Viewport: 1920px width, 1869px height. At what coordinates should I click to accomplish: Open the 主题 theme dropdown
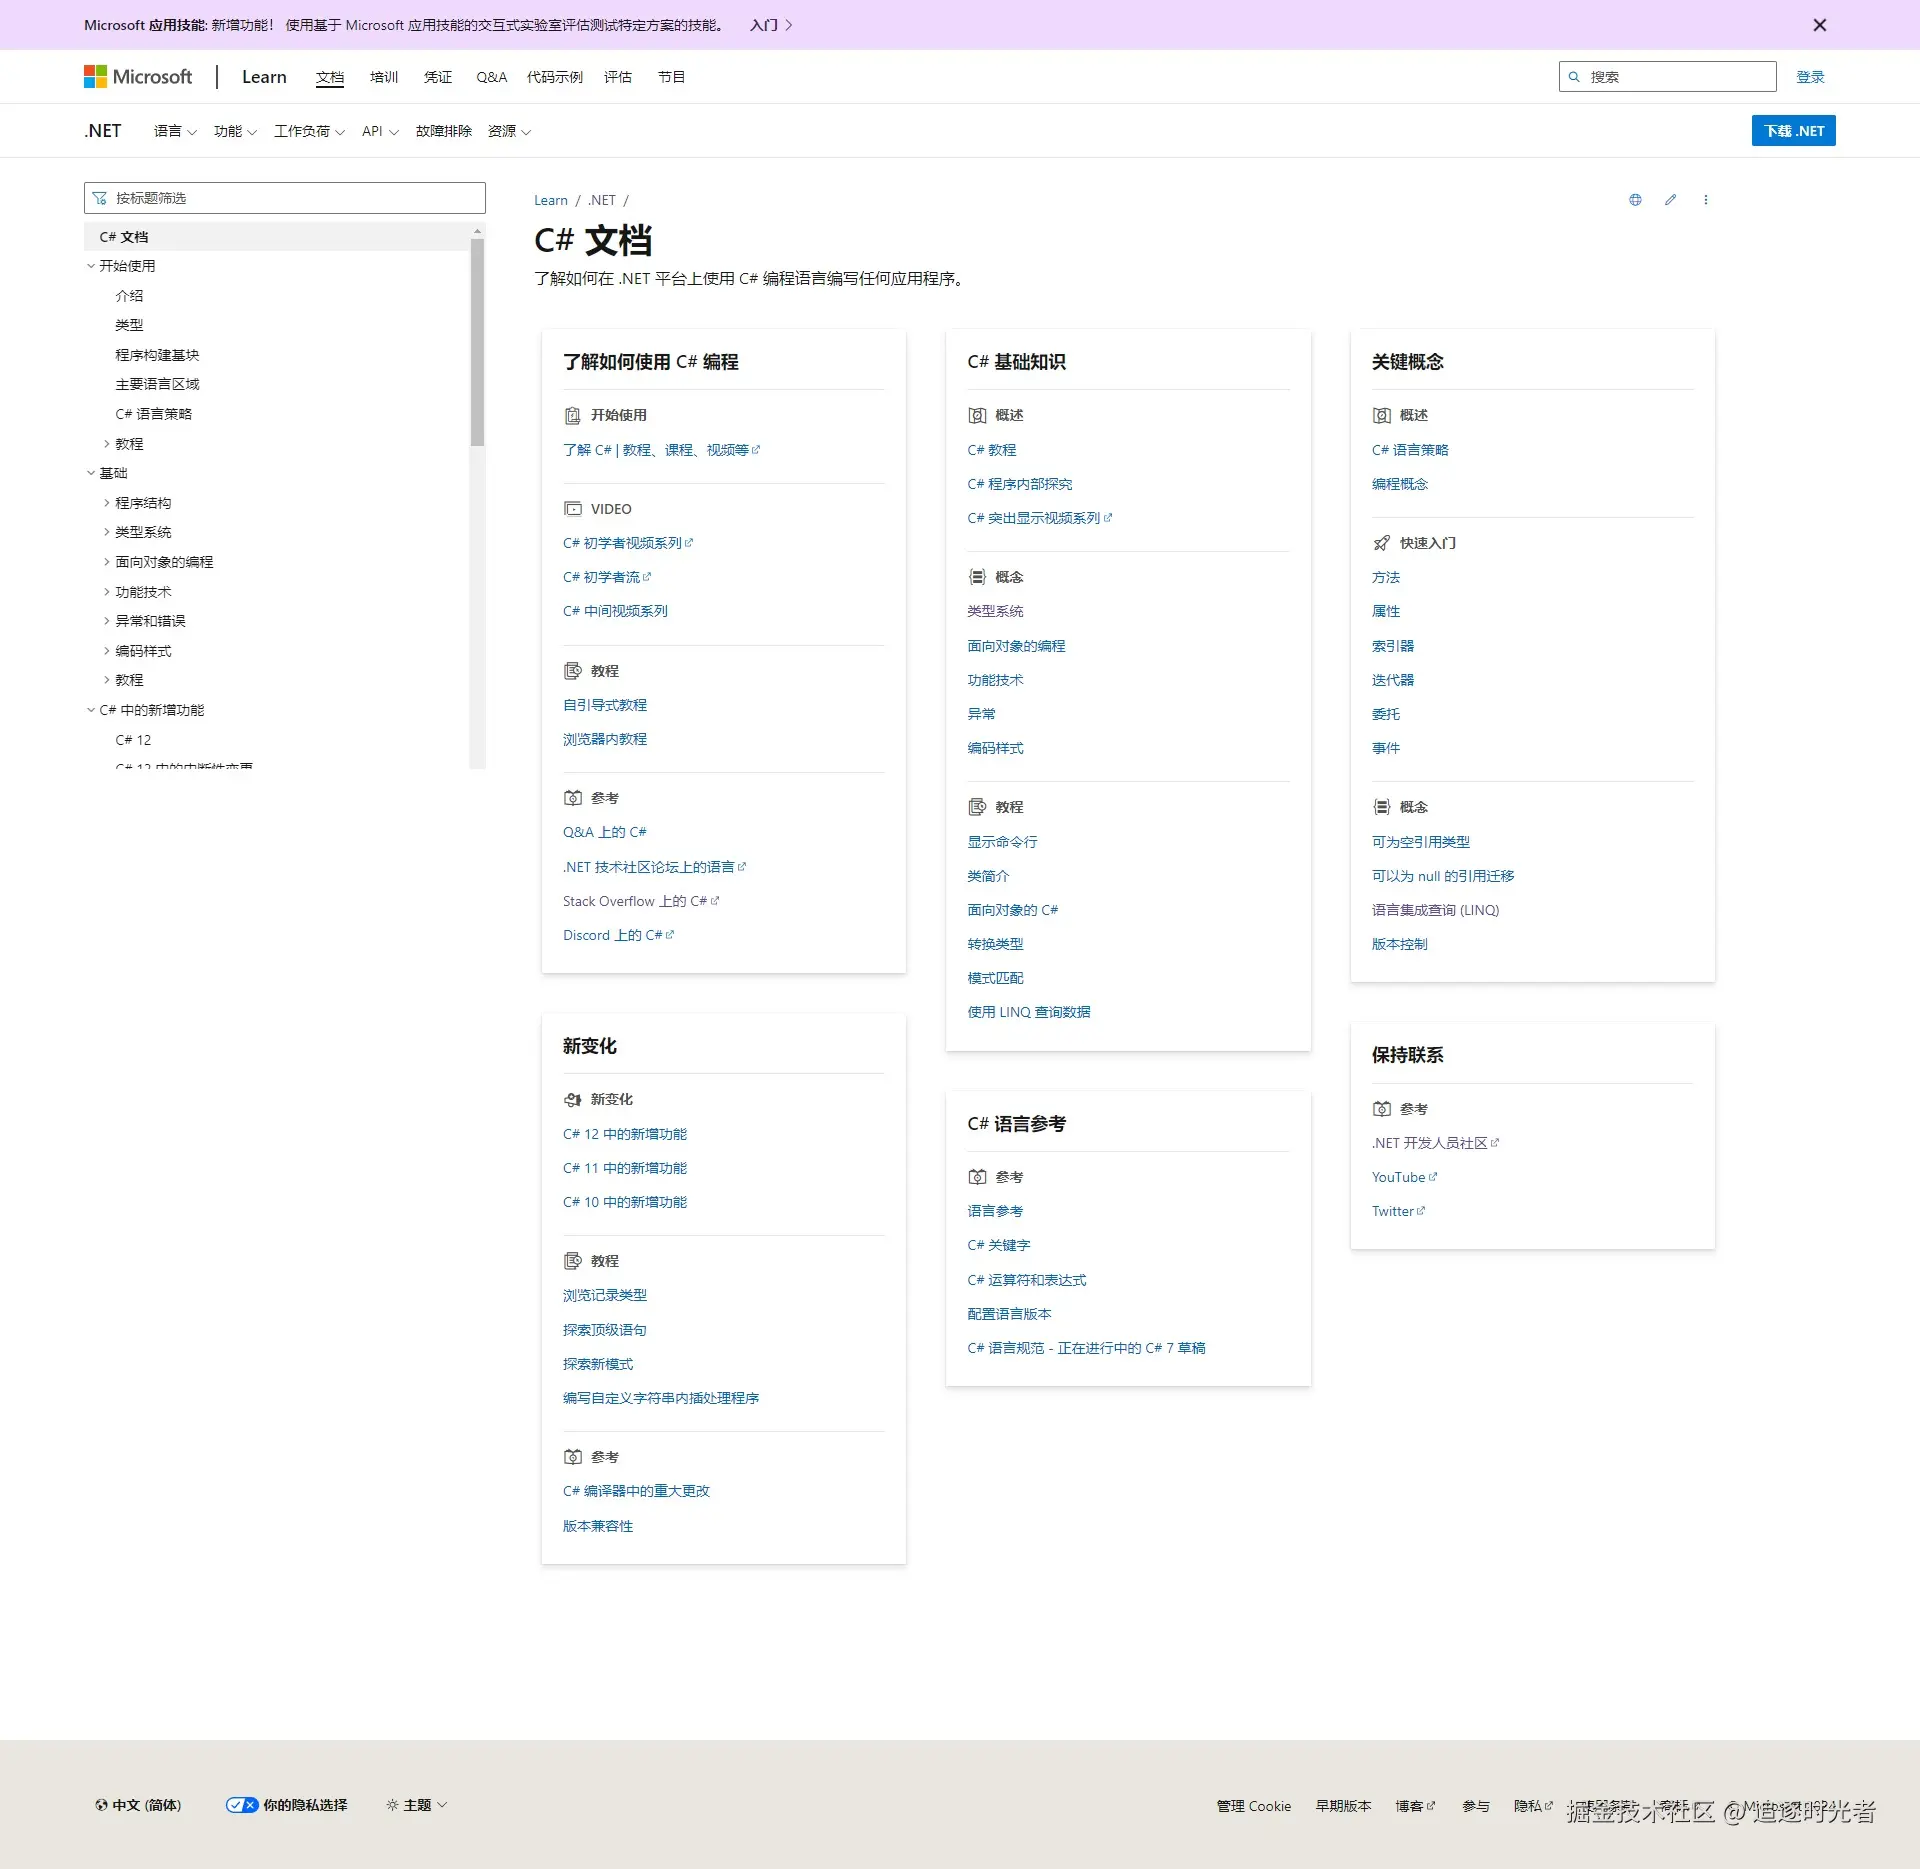pos(417,1805)
